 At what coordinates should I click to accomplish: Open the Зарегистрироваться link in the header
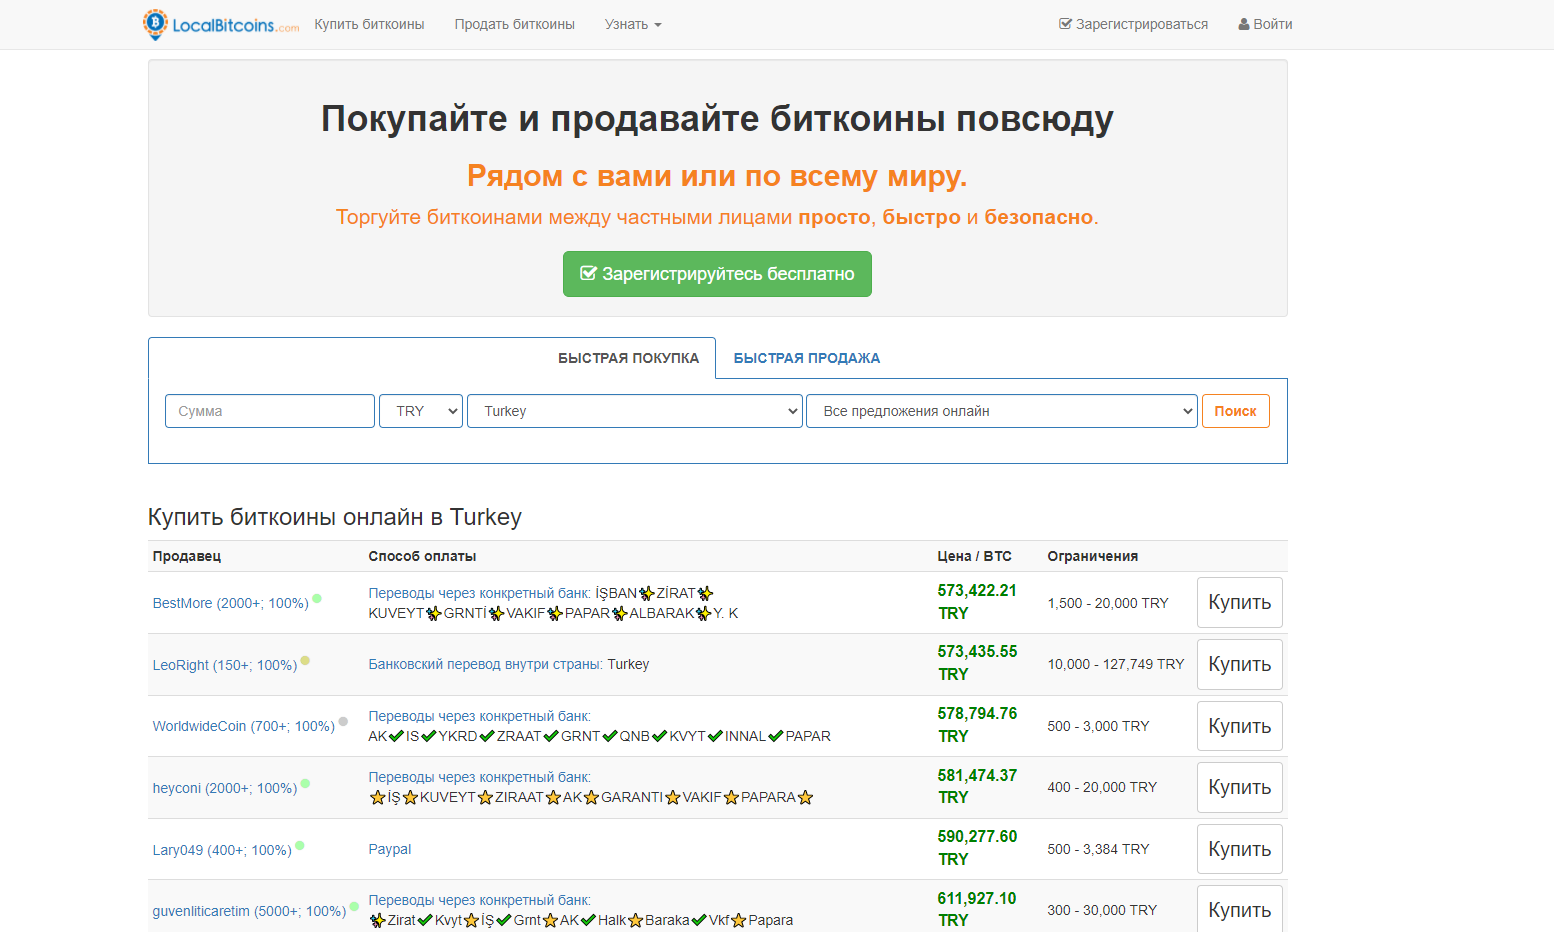pos(1133,24)
